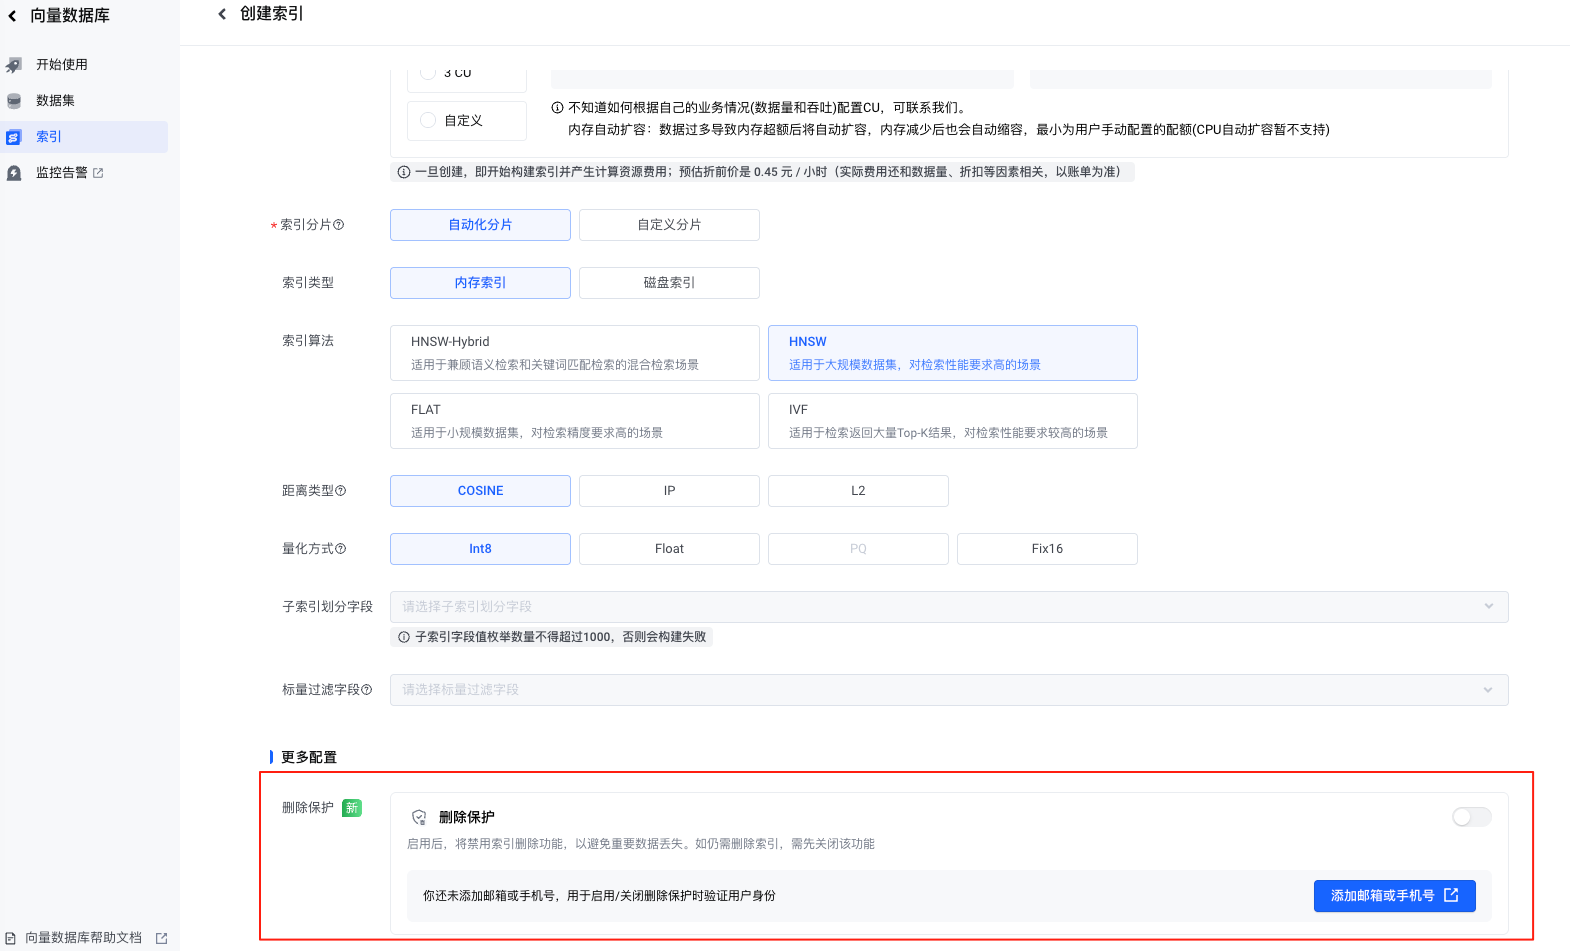
Task: Select the 自定义 CU radio option
Action: pyautogui.click(x=428, y=120)
